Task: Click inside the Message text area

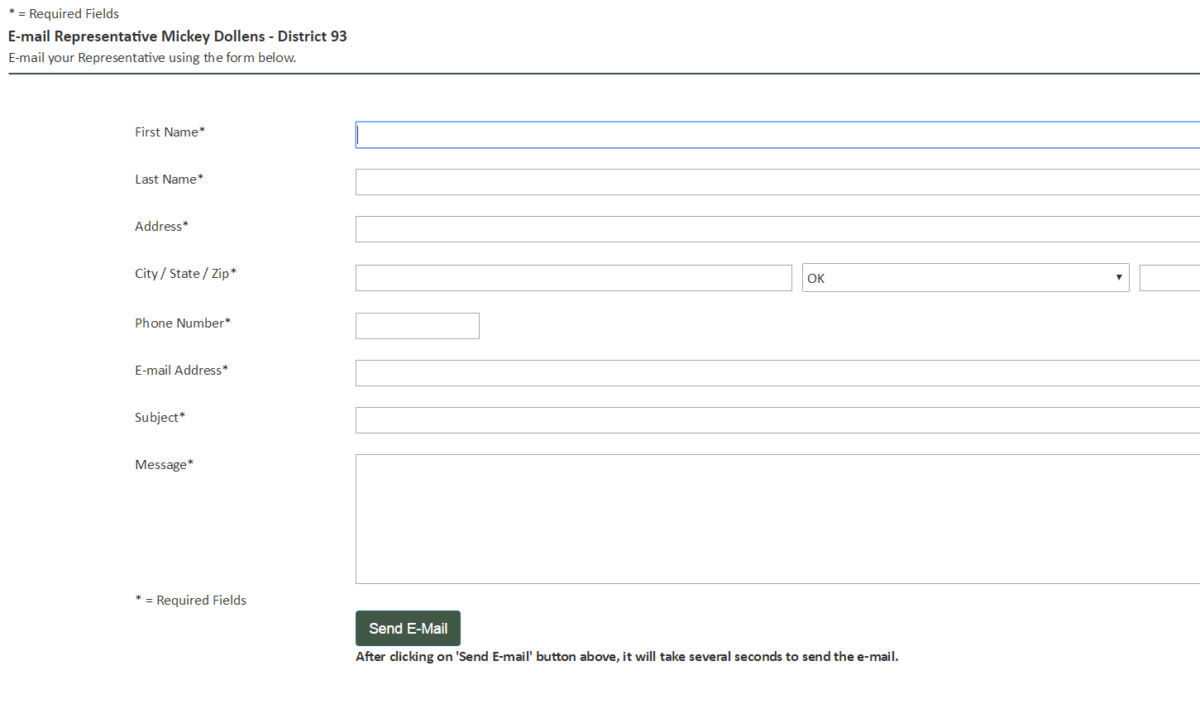Action: [776, 518]
